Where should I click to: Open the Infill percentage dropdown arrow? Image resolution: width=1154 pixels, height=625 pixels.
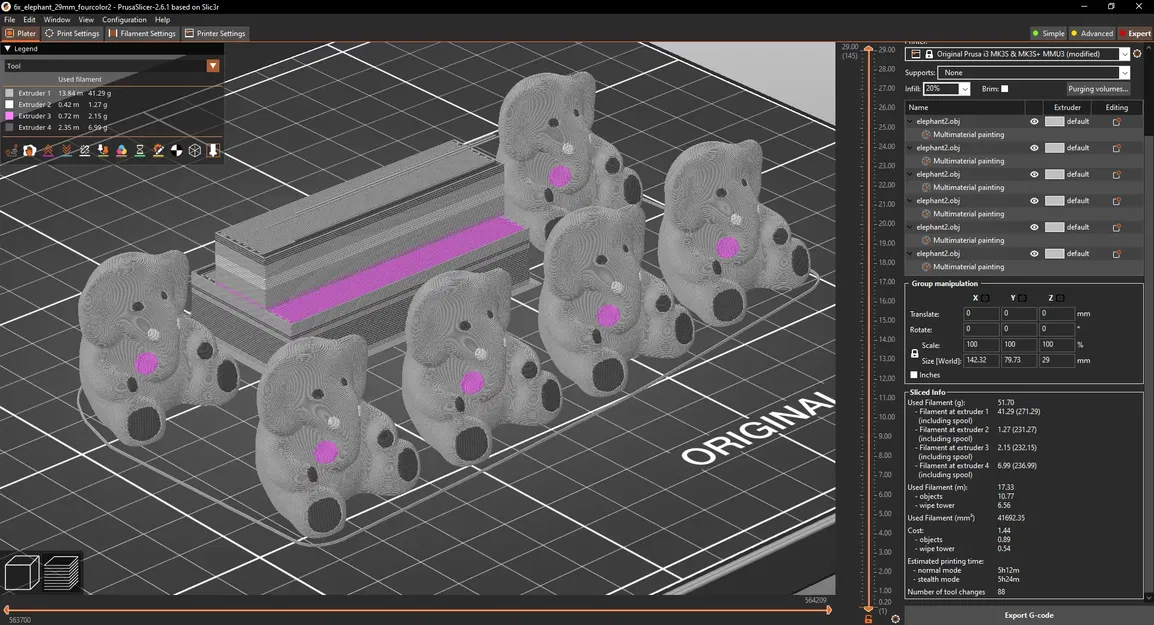pyautogui.click(x=965, y=89)
